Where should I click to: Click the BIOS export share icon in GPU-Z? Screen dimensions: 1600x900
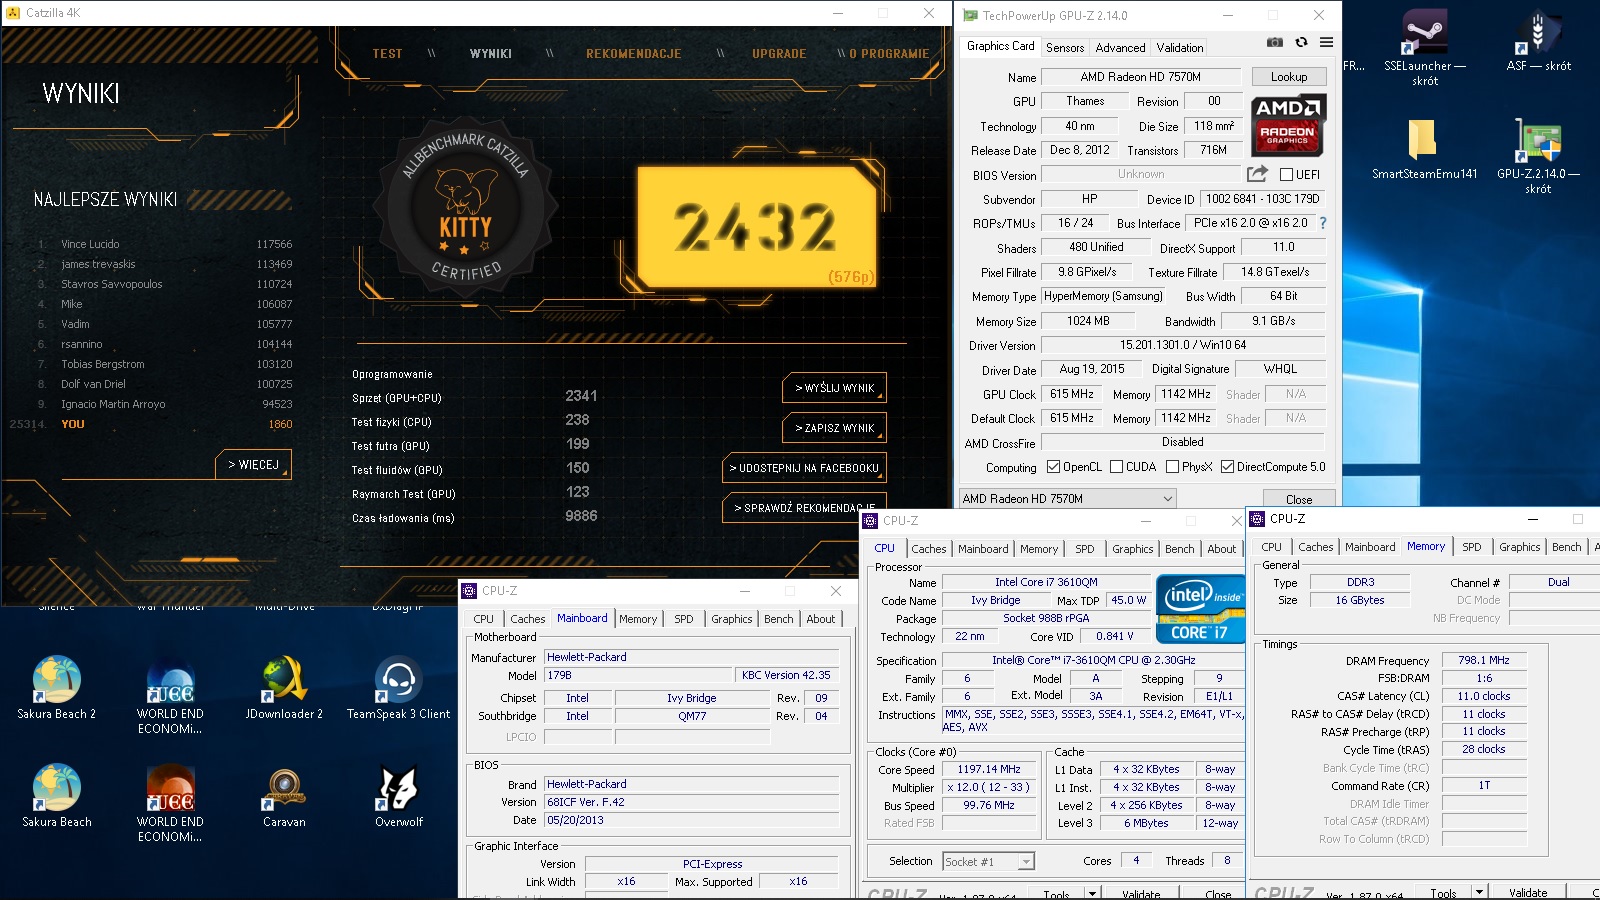pos(1258,173)
